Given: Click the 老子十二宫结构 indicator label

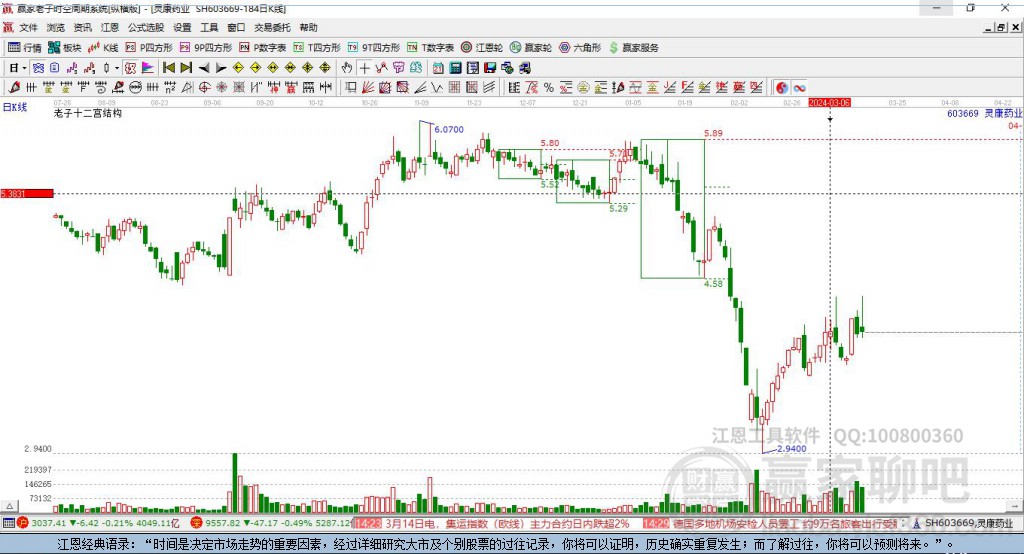Looking at the screenshot, I should (88, 113).
